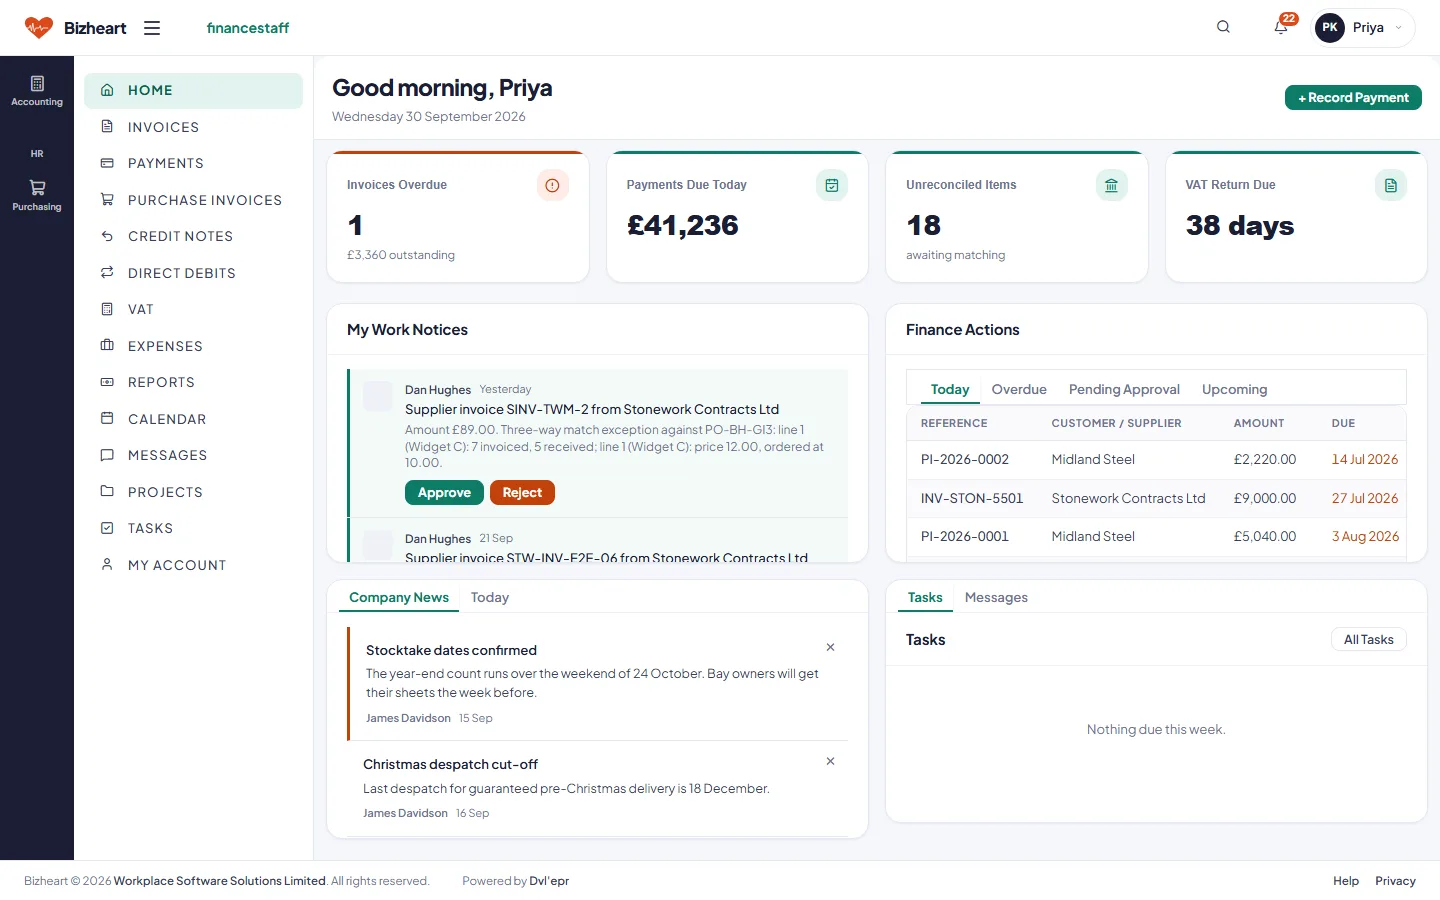Screen dimensions: 1440x900
Task: Click the Tasks checkbox icon in sidebar
Action: (x=107, y=528)
